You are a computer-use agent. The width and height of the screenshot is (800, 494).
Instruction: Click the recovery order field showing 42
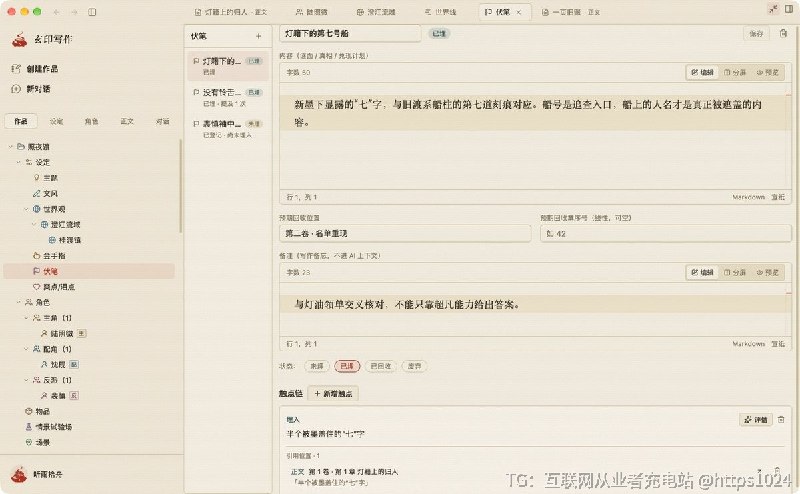pos(666,234)
